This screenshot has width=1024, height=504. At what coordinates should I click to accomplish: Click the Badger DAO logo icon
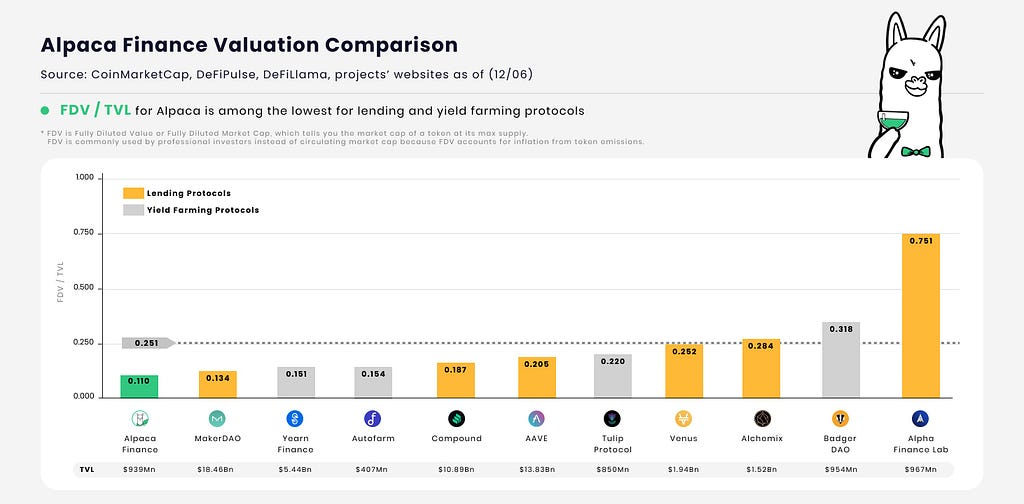(x=841, y=418)
